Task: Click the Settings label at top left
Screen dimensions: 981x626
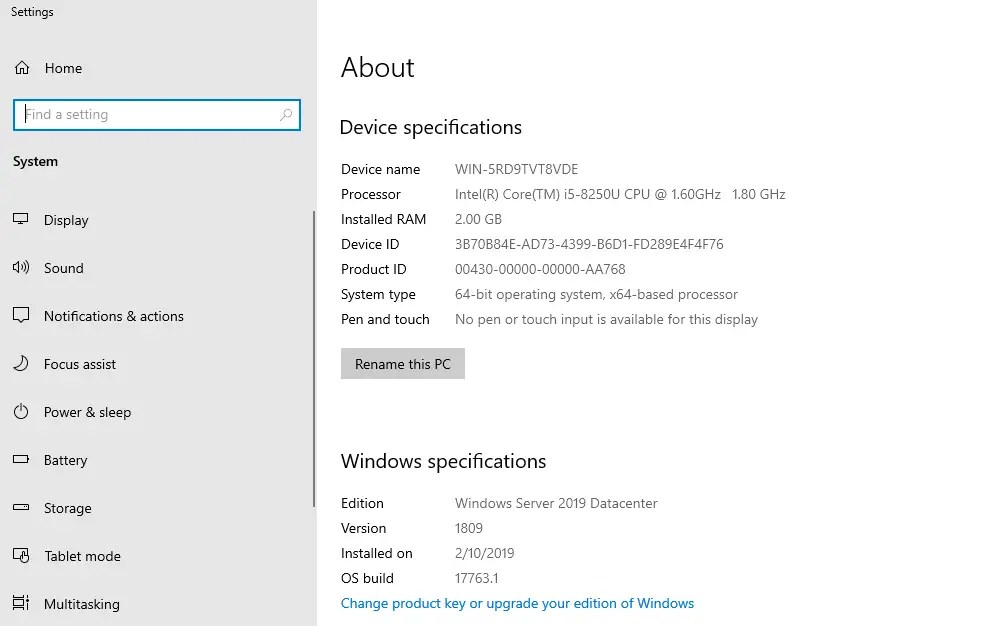Action: [31, 12]
